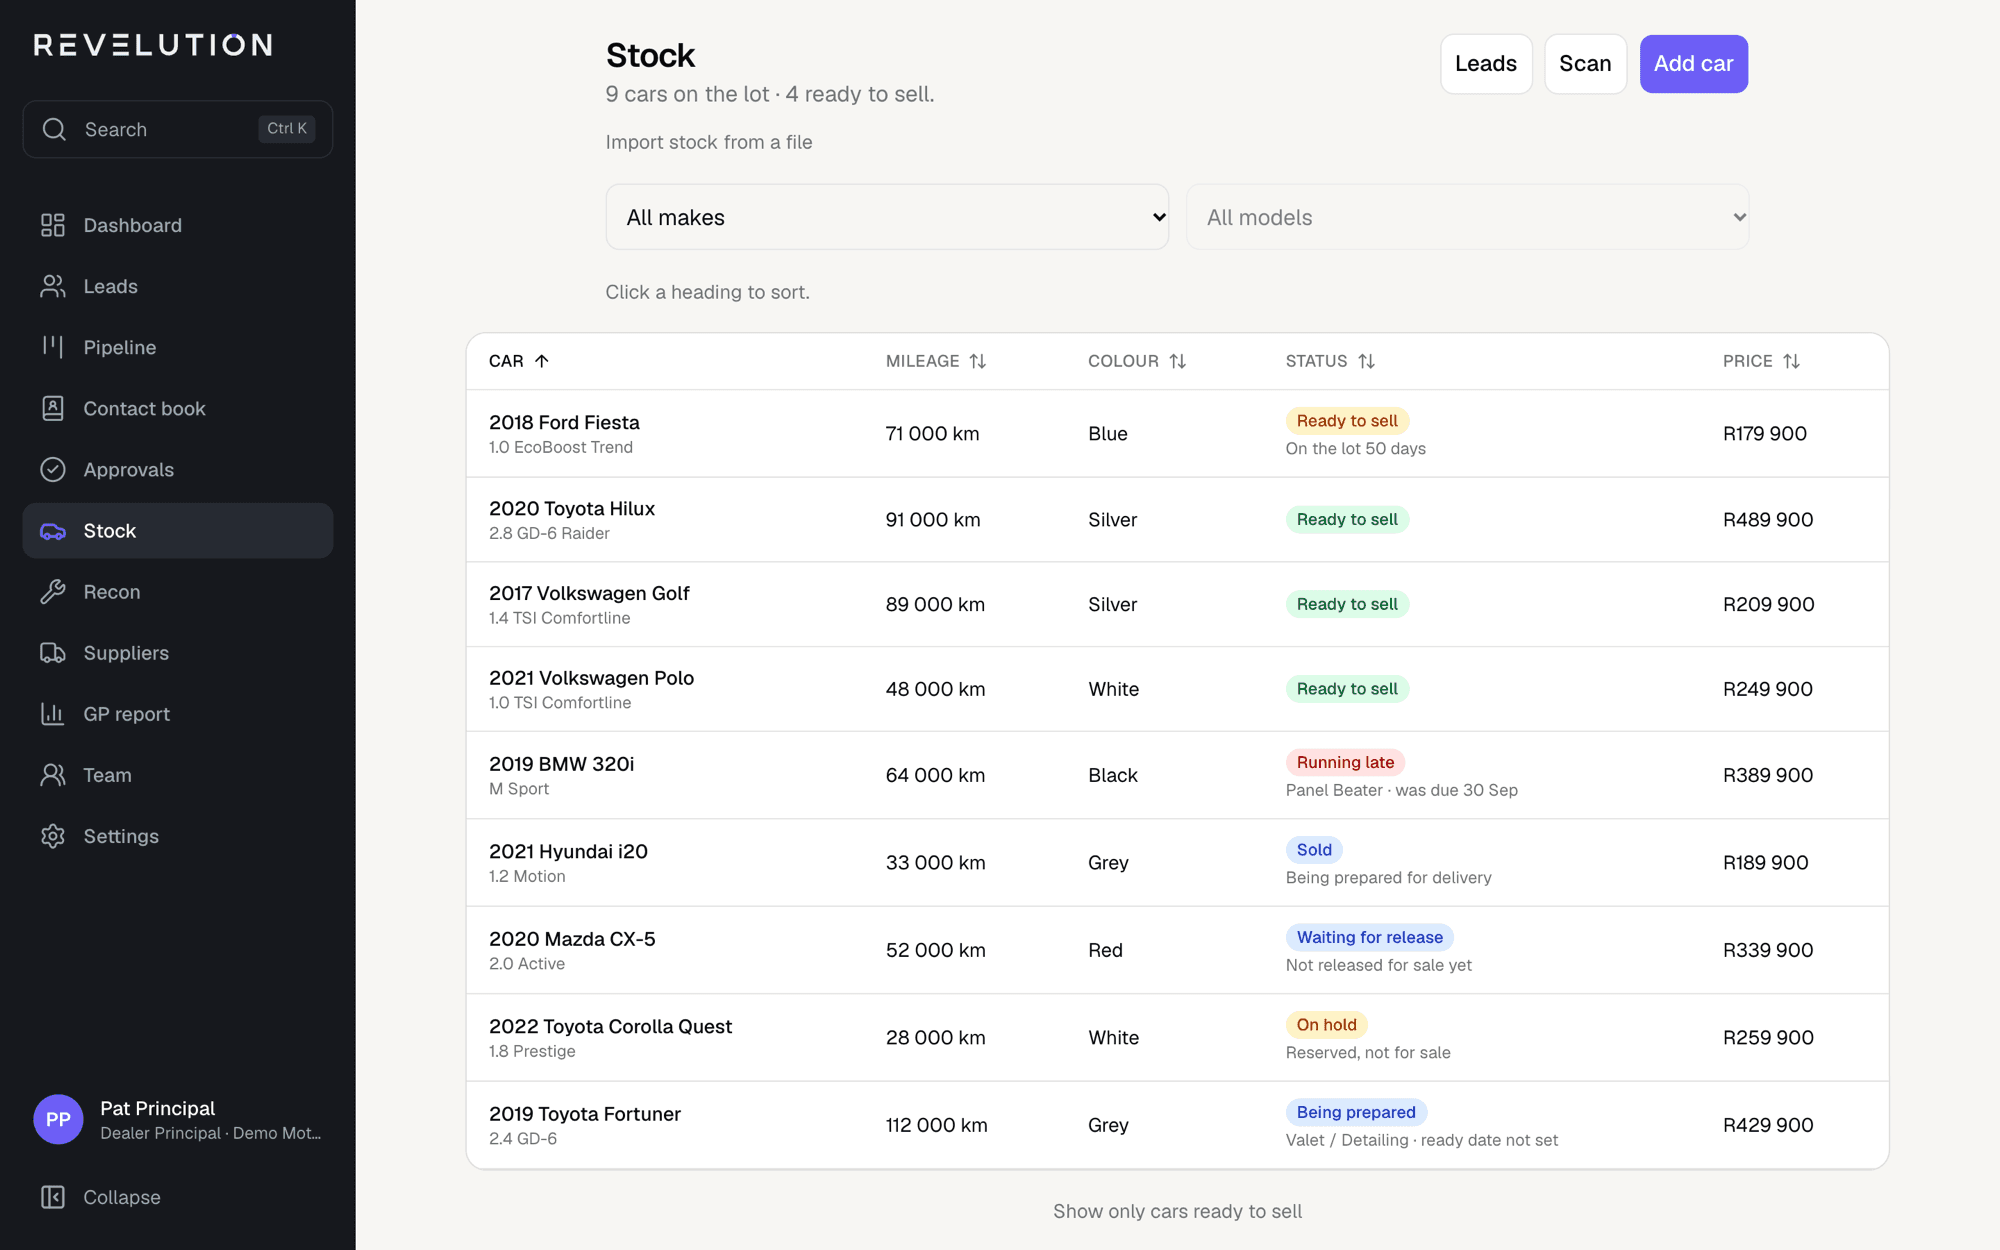2000x1250 pixels.
Task: Click Import stock from a file link
Action: (x=709, y=142)
